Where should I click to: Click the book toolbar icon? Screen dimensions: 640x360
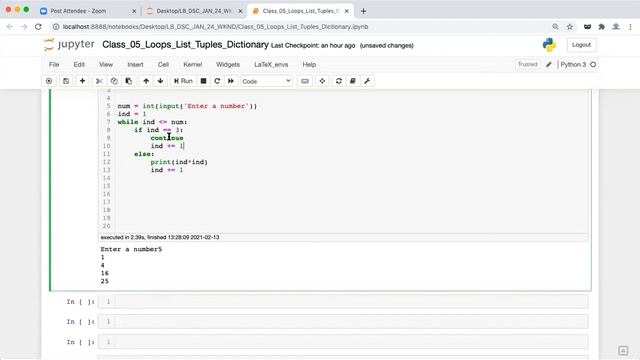pos(353,81)
